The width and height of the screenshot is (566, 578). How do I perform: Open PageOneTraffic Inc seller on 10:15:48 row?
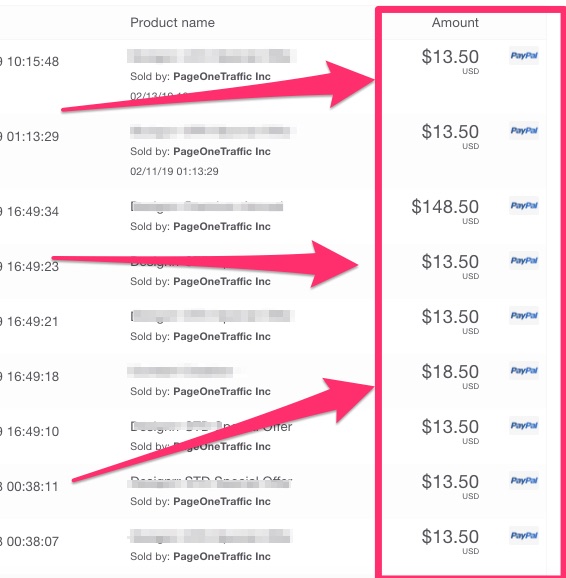tap(222, 76)
